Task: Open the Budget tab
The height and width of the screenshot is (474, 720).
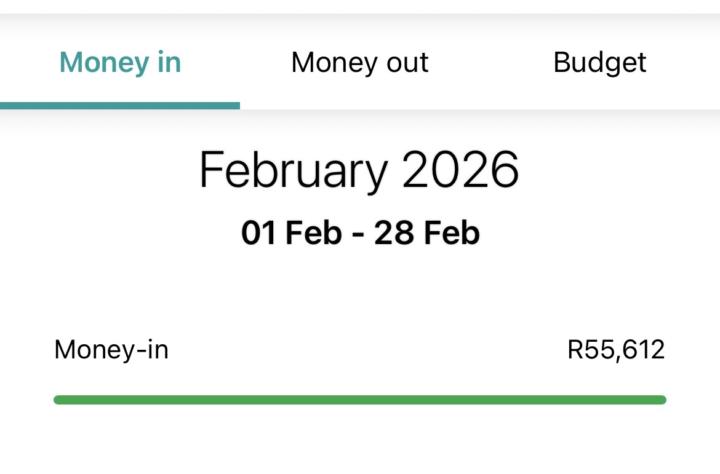Action: pos(599,63)
